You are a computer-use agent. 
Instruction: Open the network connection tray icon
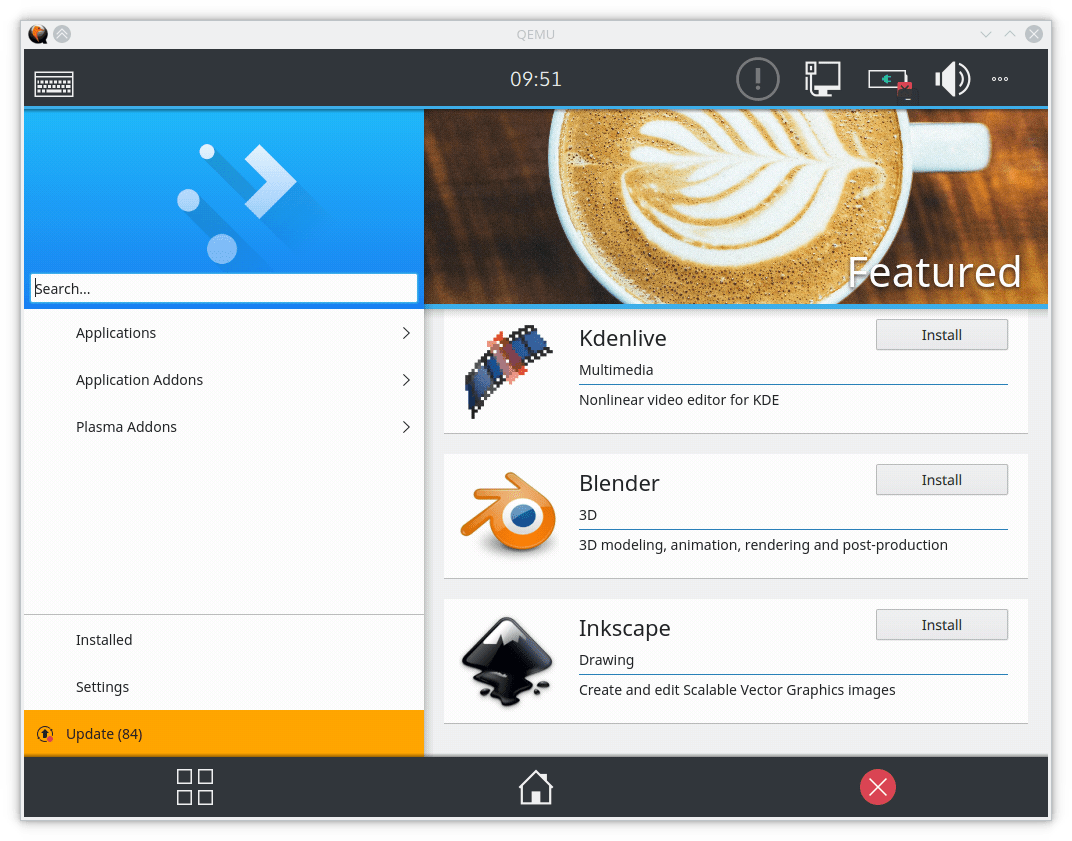click(x=822, y=79)
